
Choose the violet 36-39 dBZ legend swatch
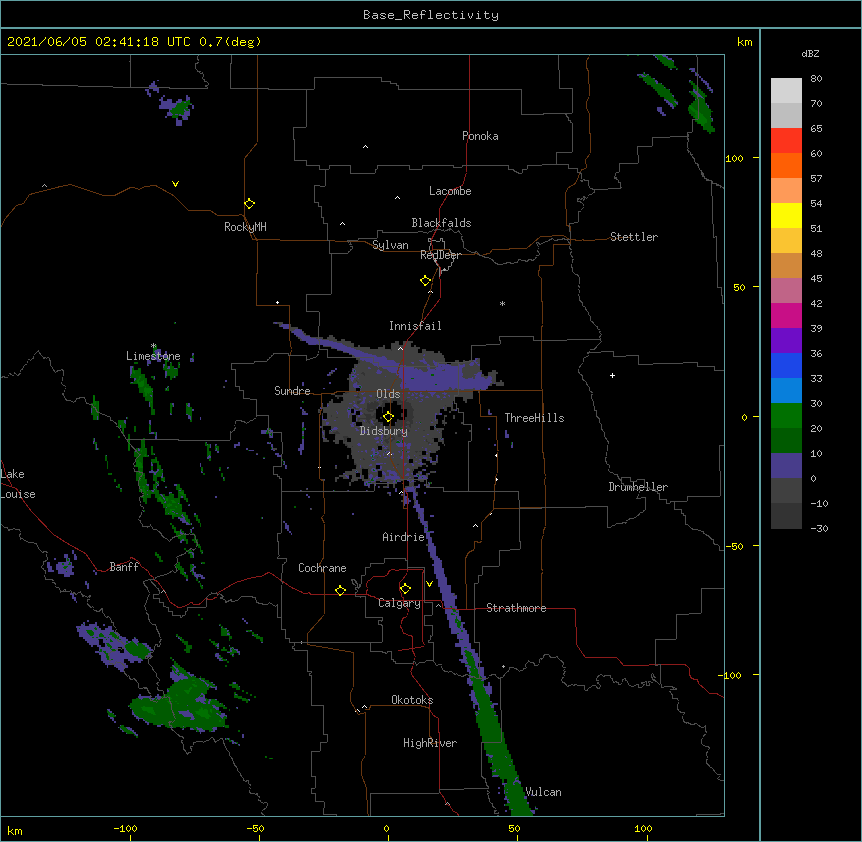pyautogui.click(x=786, y=341)
